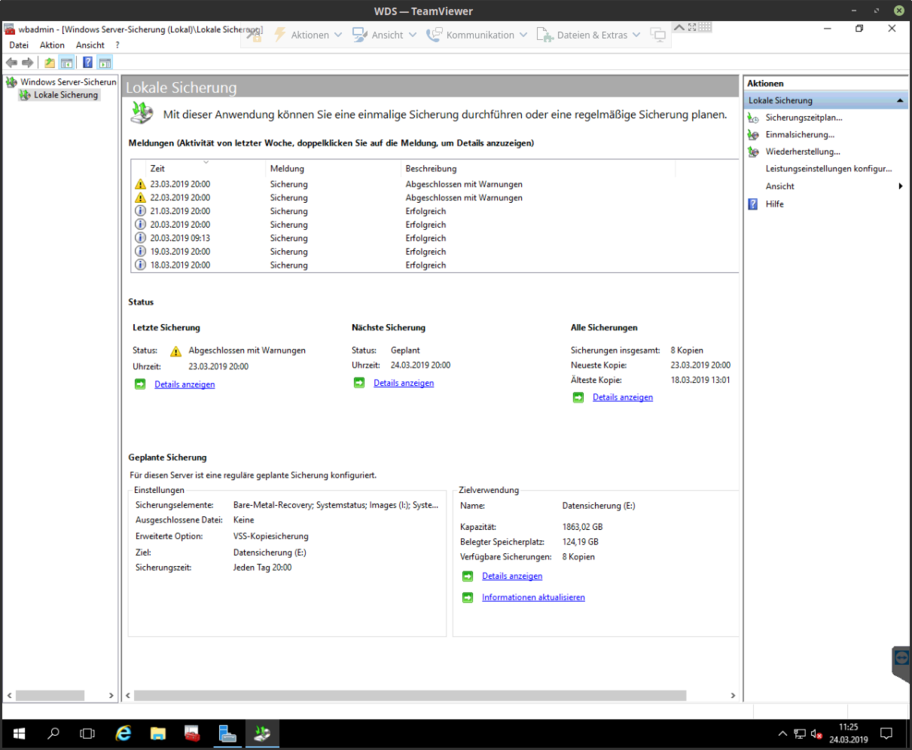Open the Windows Start menu

pyautogui.click(x=17, y=734)
